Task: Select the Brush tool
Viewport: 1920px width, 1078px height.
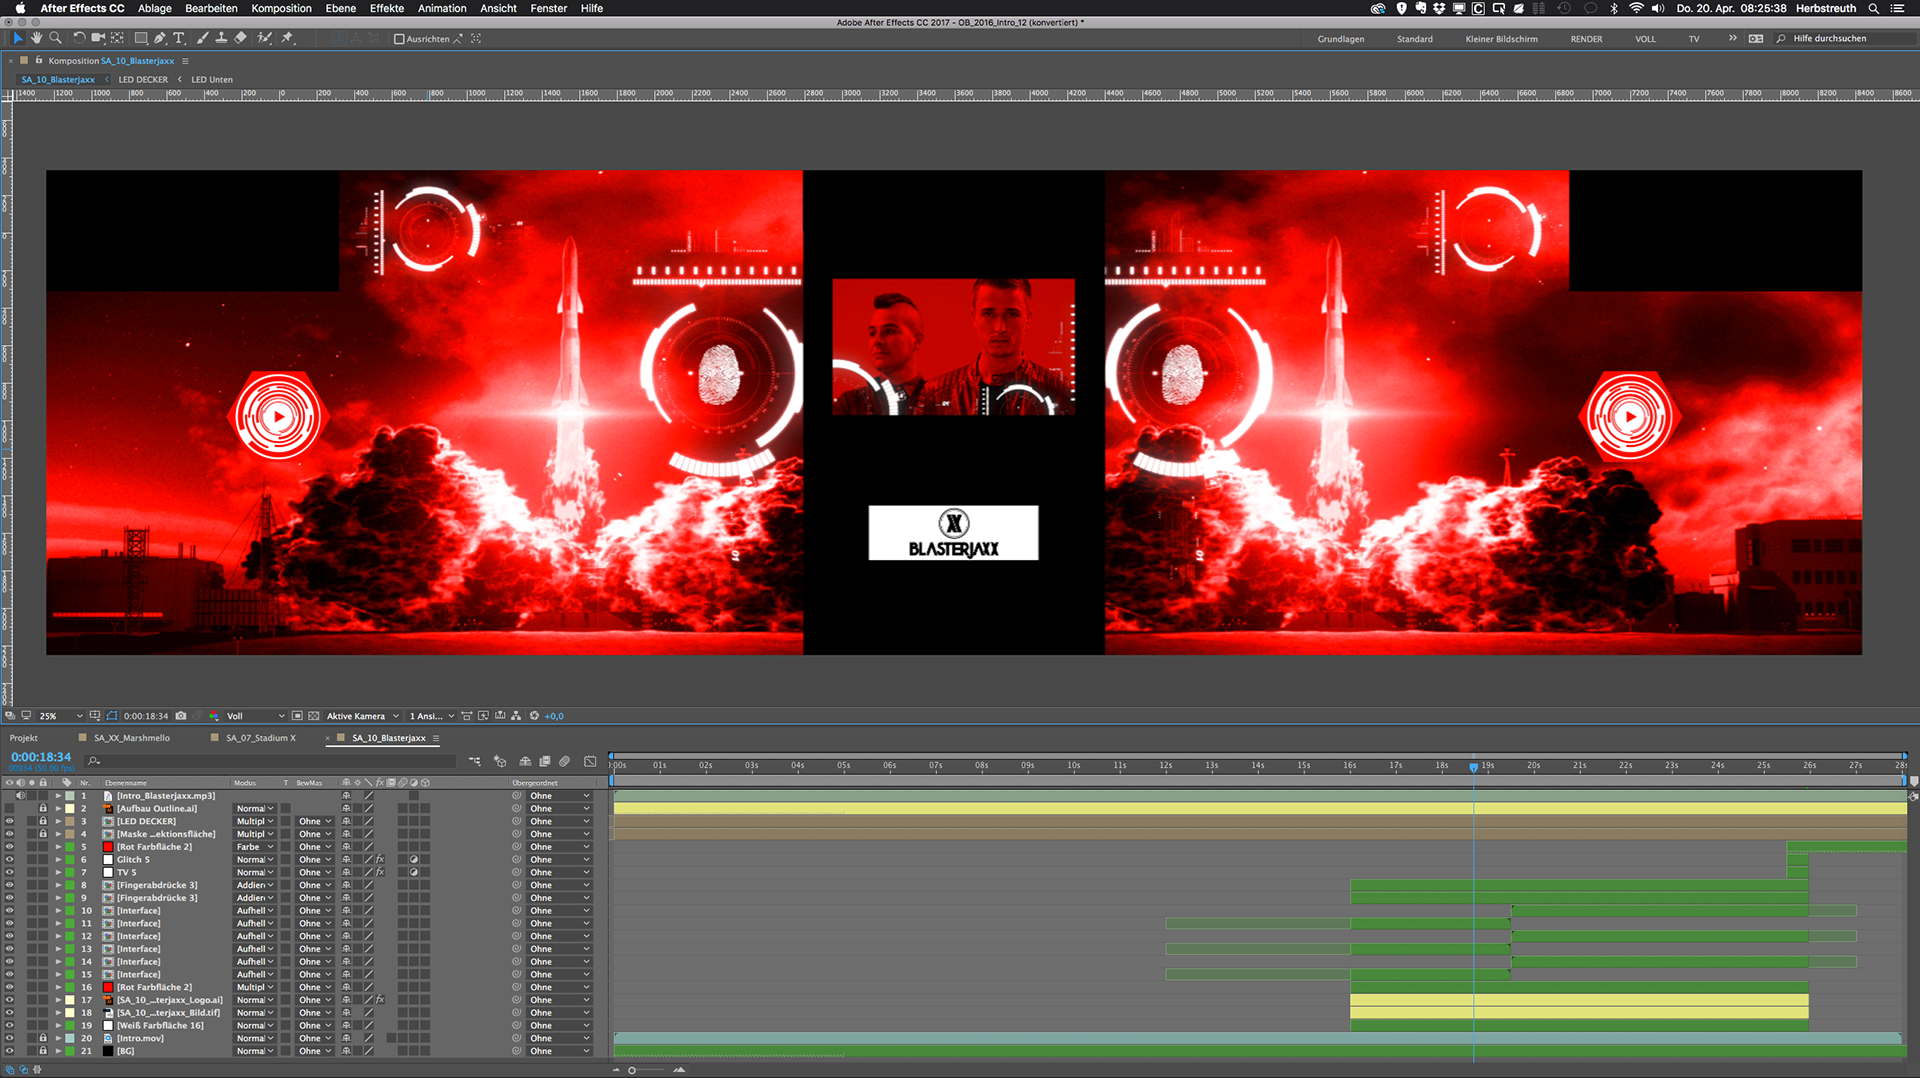Action: point(203,38)
